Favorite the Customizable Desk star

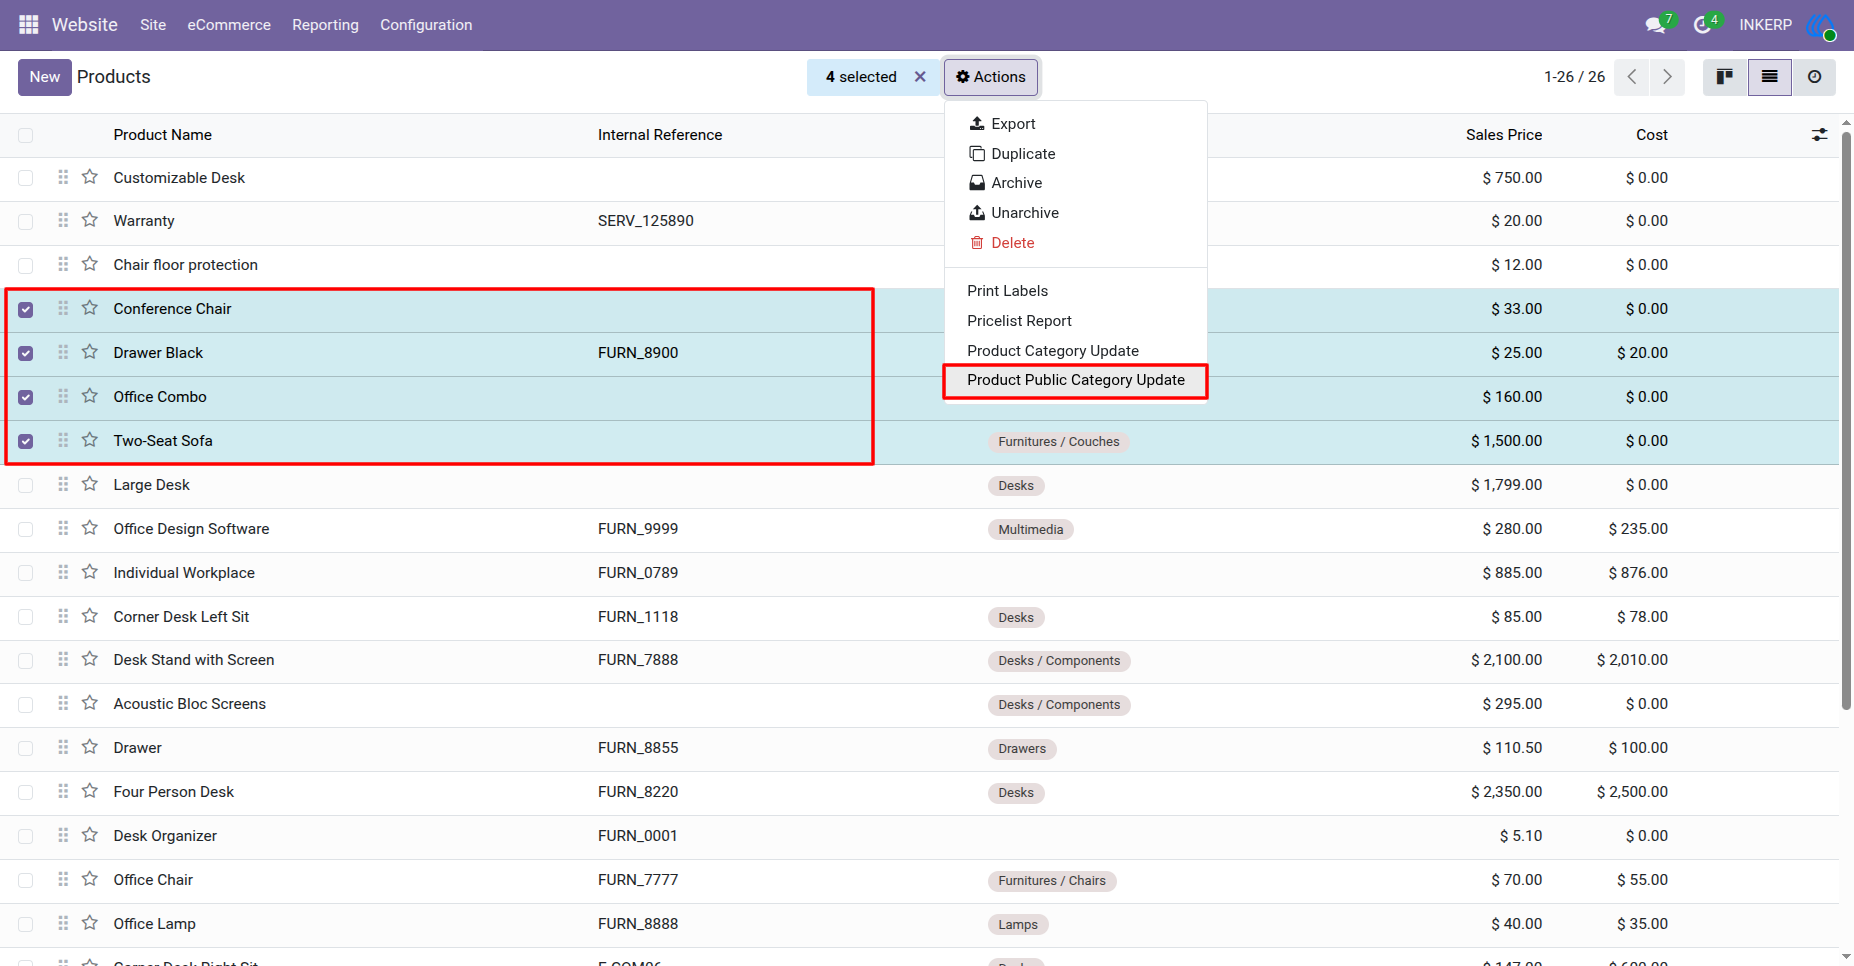point(90,177)
